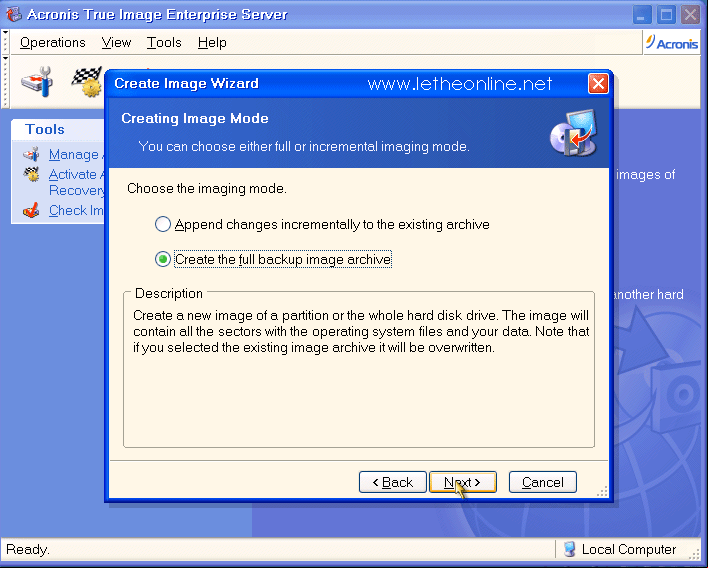Click the Check Image checkmark icon

click(x=31, y=210)
